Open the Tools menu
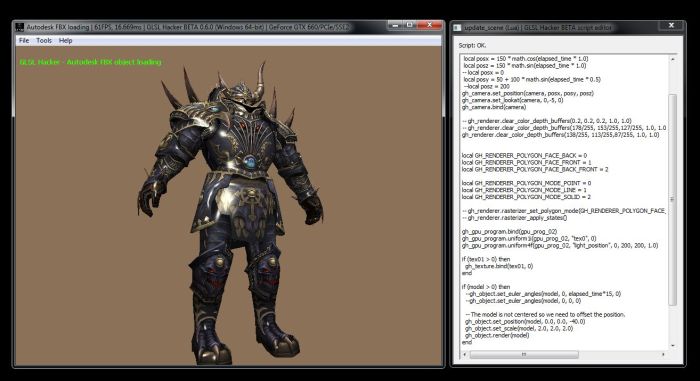Image resolution: width=700 pixels, height=381 pixels. pyautogui.click(x=44, y=41)
